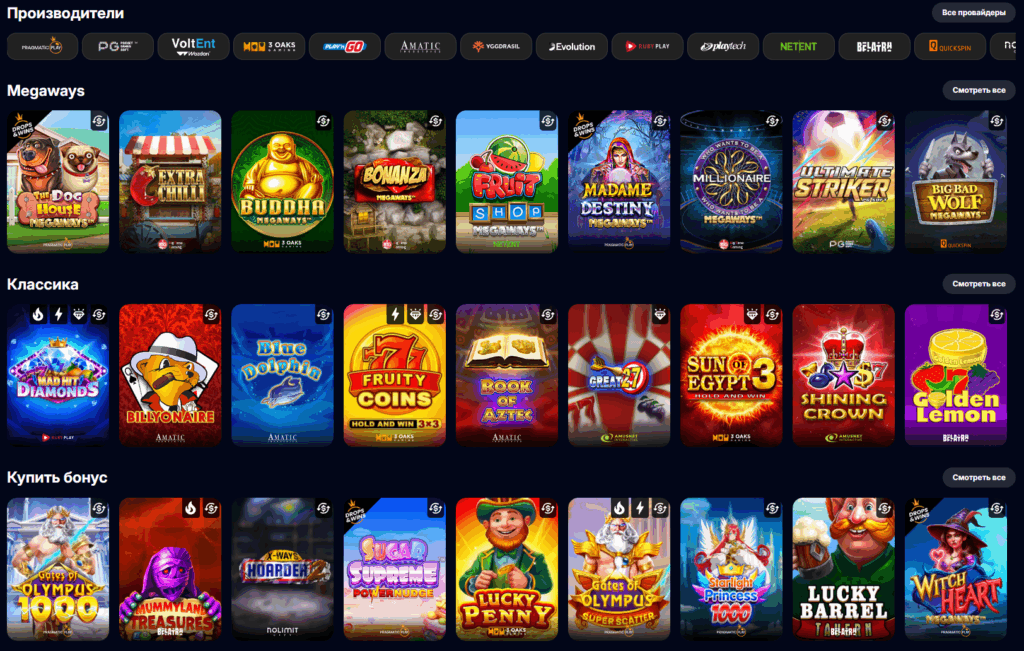Image resolution: width=1024 pixels, height=651 pixels.
Task: Choose the Playtech provider logo
Action: coord(723,46)
